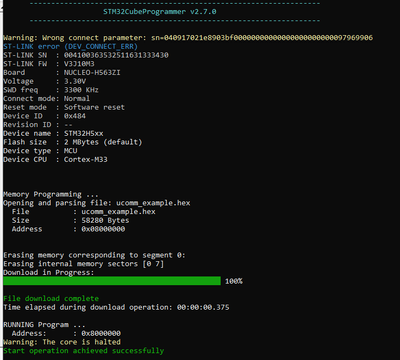This screenshot has height=360, width=400.
Task: Click the 100% progress label
Action: tap(234, 281)
